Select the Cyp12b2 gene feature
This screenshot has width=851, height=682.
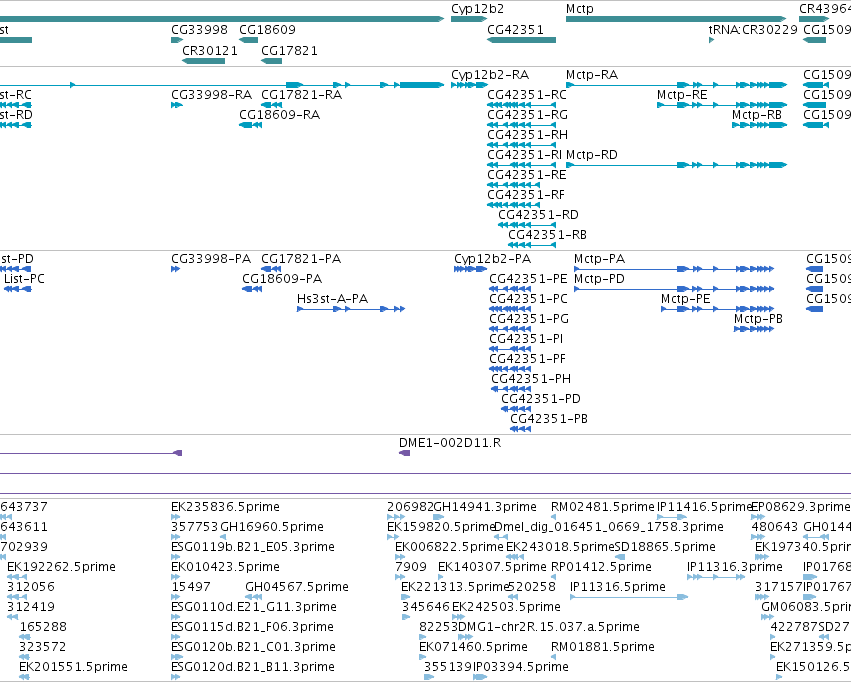tap(469, 19)
